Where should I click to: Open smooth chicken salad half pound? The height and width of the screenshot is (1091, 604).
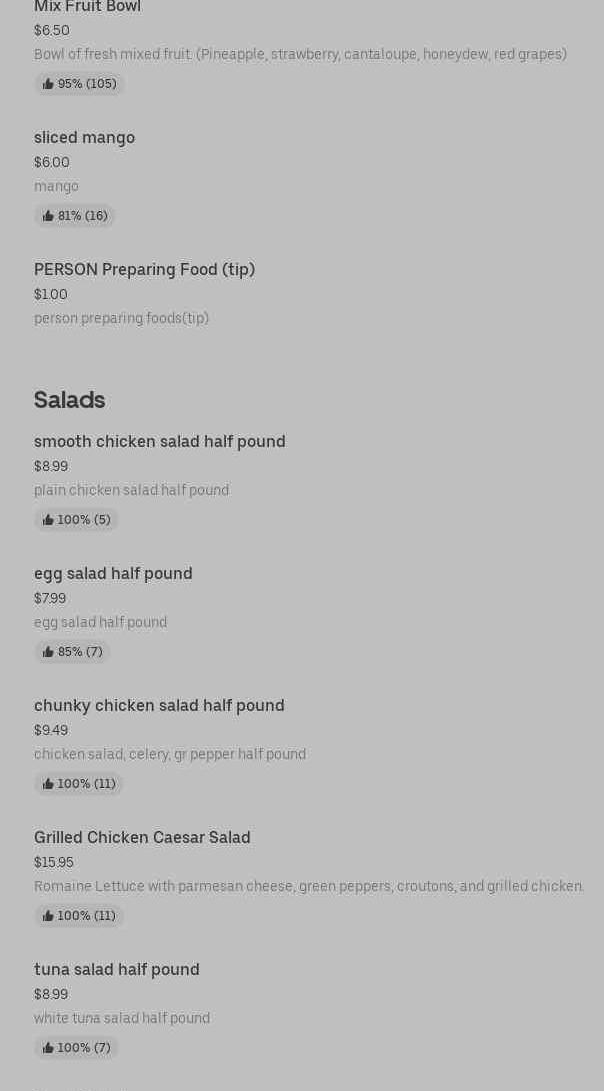pyautogui.click(x=159, y=442)
